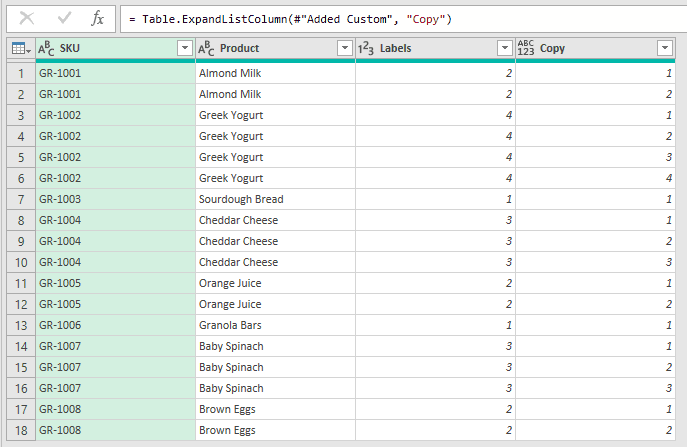The image size is (687, 447).
Task: Select row number 13
Action: coord(21,326)
